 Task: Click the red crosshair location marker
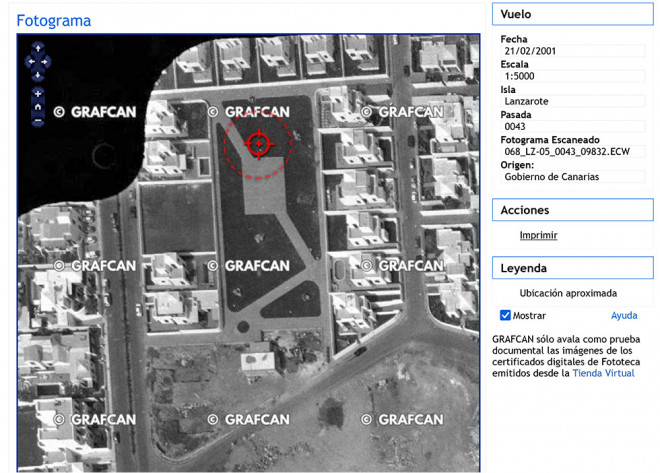[258, 144]
